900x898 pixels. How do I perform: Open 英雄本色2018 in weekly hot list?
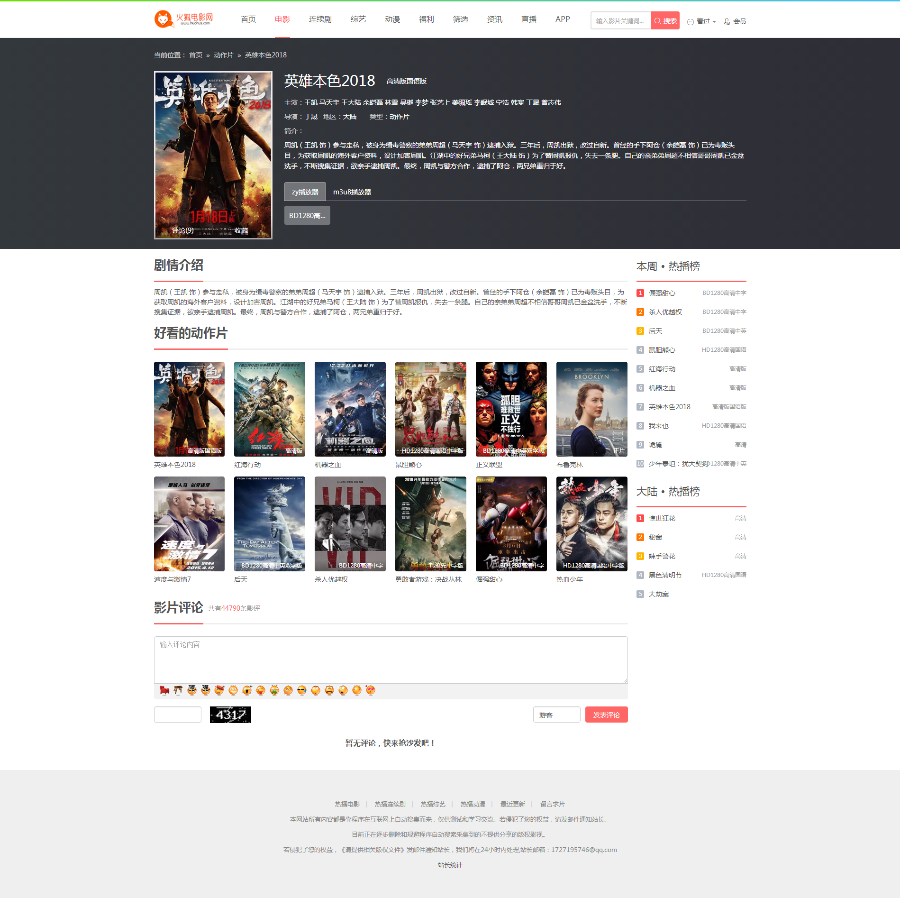669,407
